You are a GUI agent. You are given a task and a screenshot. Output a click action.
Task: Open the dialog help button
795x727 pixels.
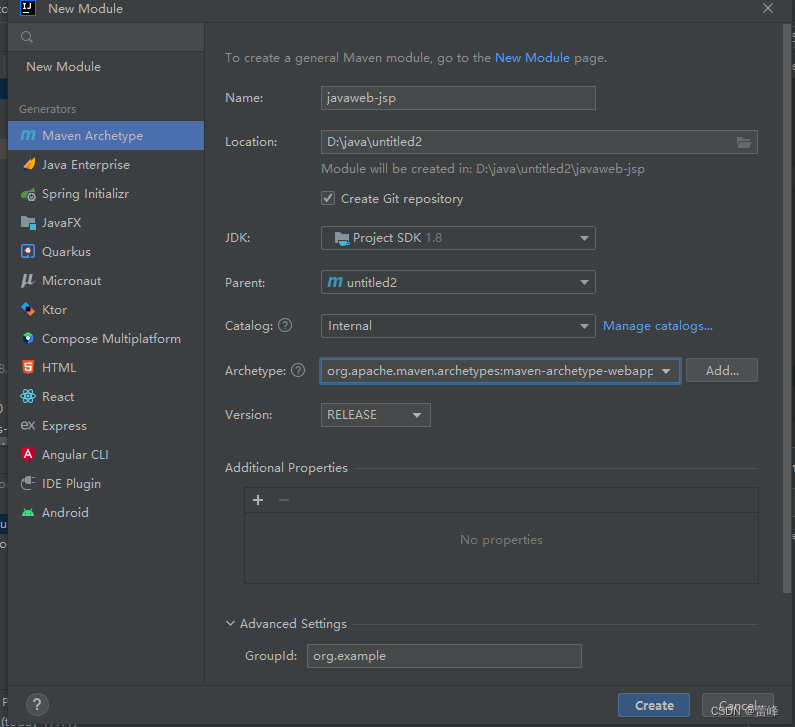37,704
